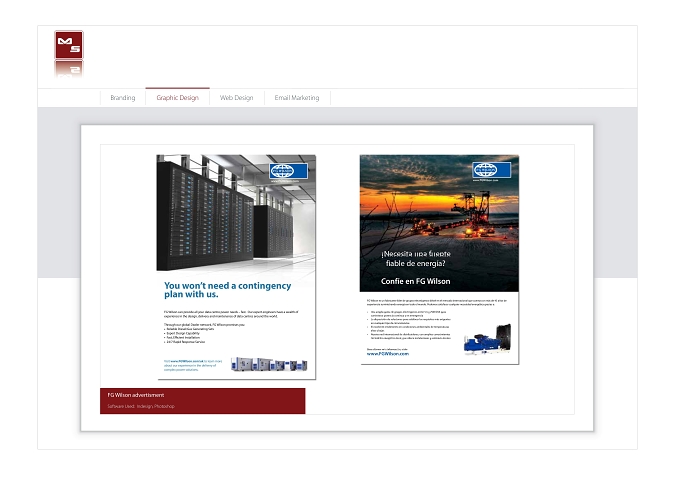Click the MS logo icon
This screenshot has height=481, width=680.
coord(69,45)
